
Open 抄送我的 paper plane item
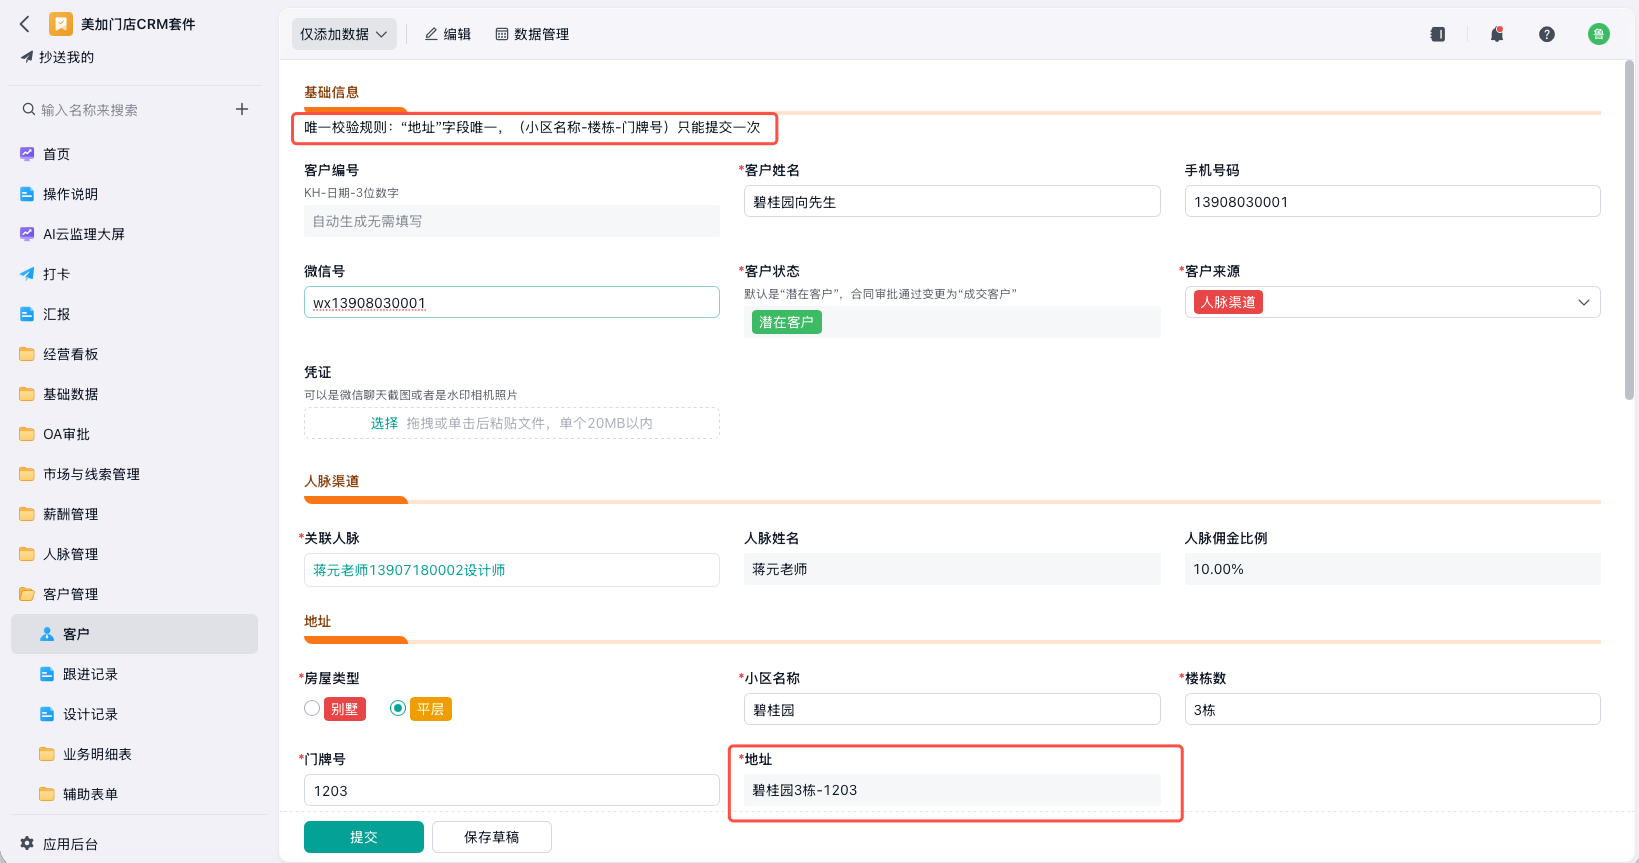[x=57, y=57]
